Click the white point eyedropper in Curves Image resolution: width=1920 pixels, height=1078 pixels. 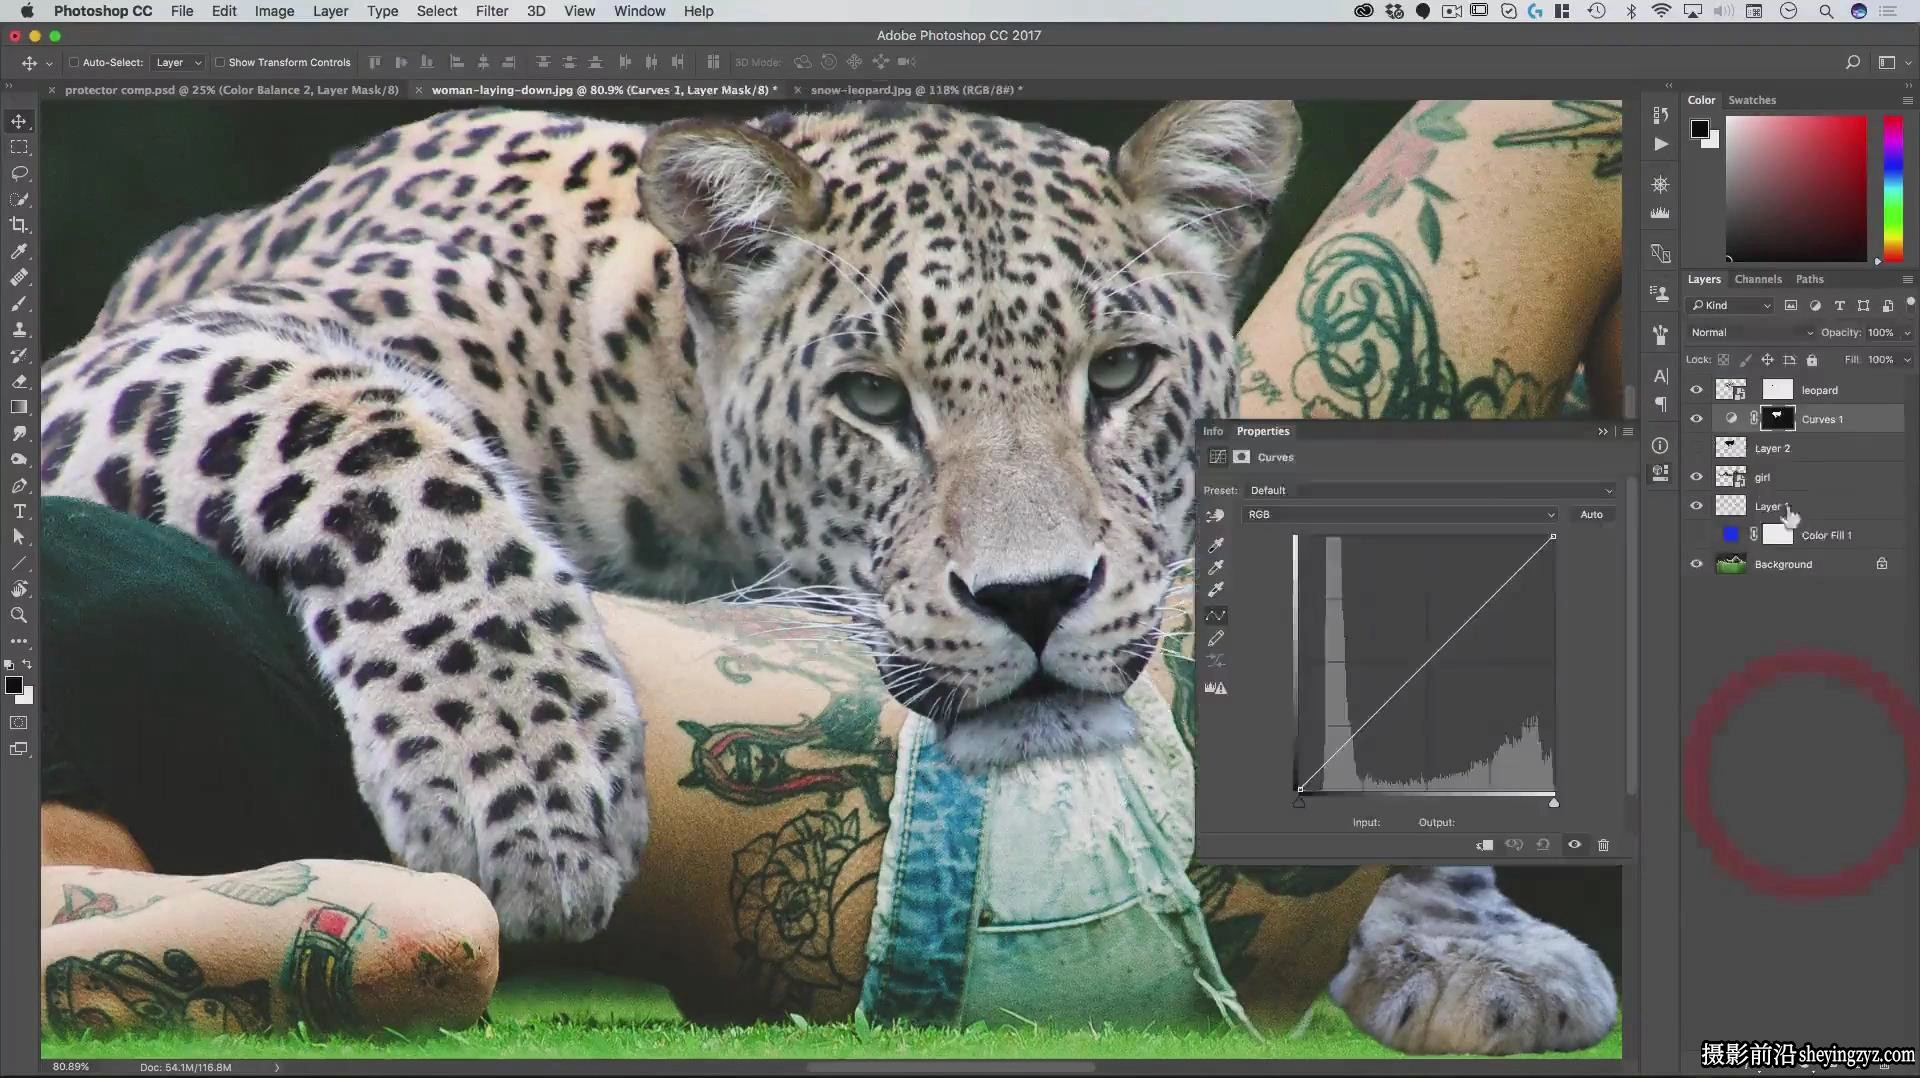pyautogui.click(x=1216, y=589)
